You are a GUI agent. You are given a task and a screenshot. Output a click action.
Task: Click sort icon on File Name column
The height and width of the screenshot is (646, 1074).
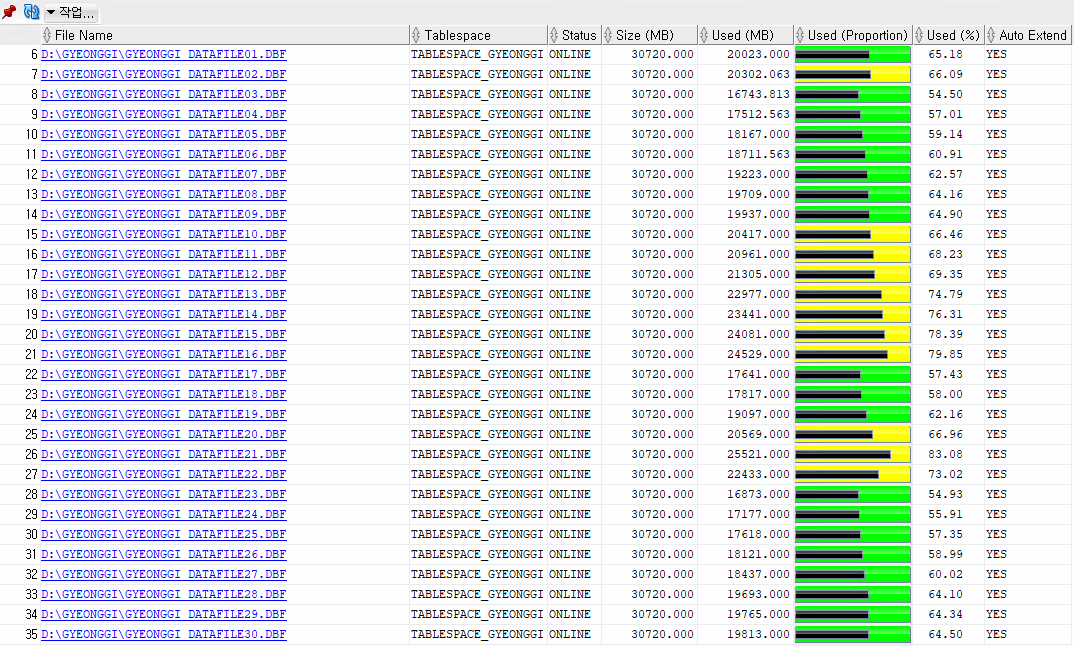click(47, 35)
